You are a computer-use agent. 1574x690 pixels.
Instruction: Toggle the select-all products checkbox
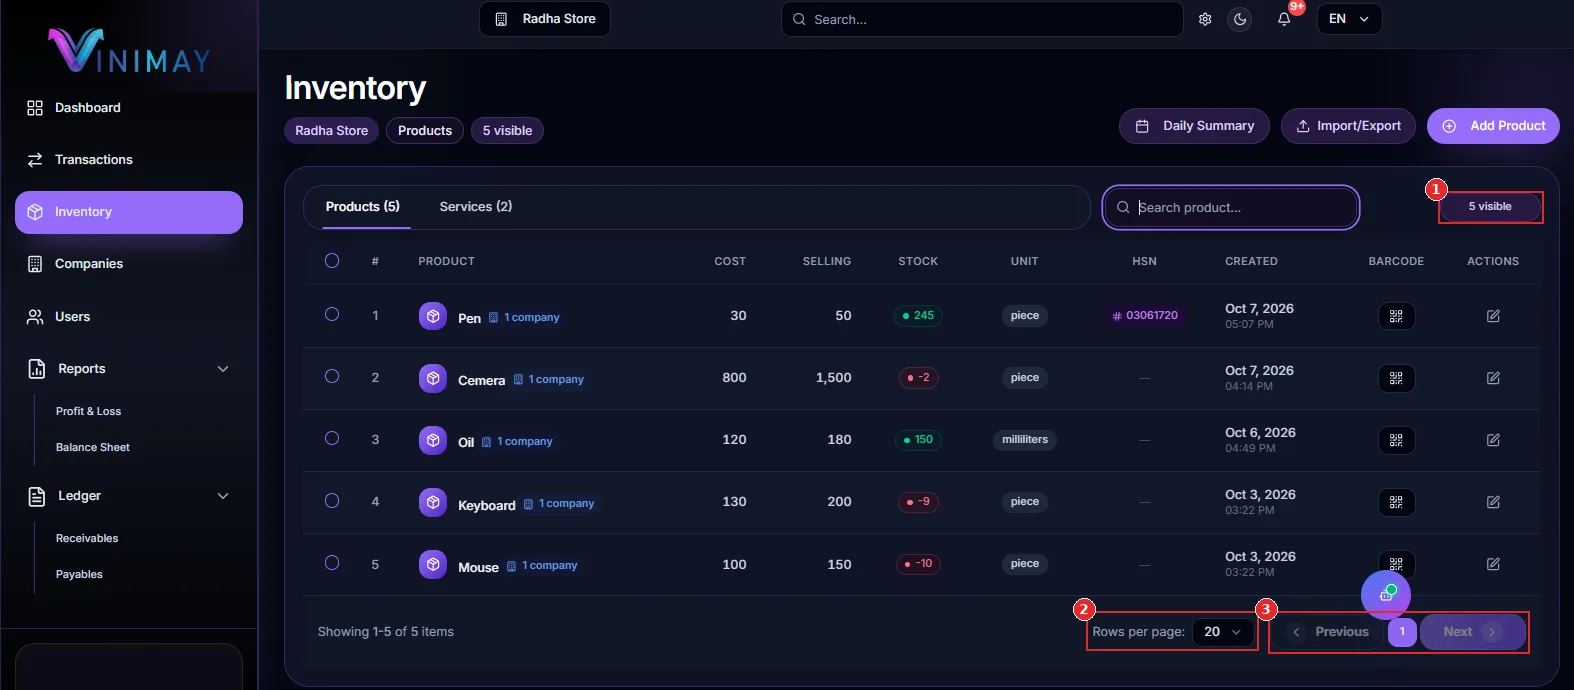(332, 261)
